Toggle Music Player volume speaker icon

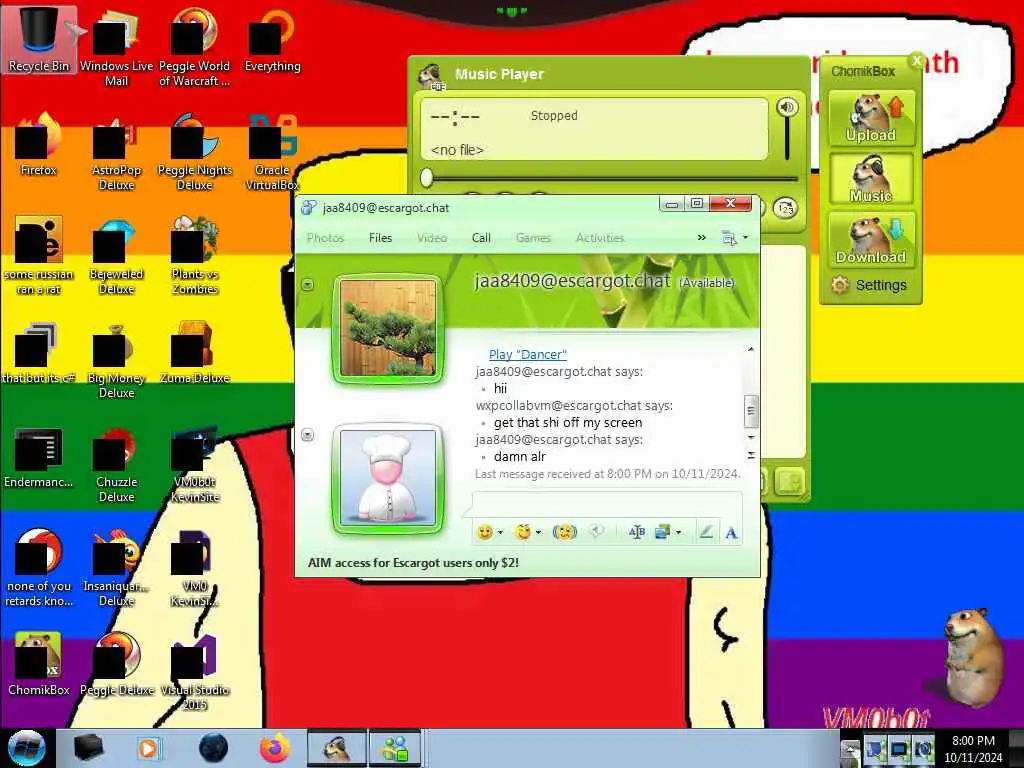coord(787,107)
